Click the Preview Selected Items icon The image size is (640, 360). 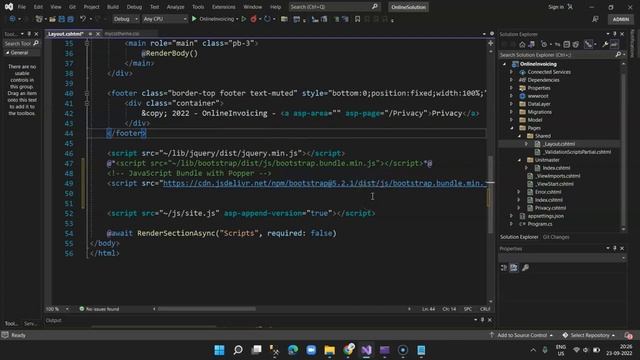(x=614, y=44)
